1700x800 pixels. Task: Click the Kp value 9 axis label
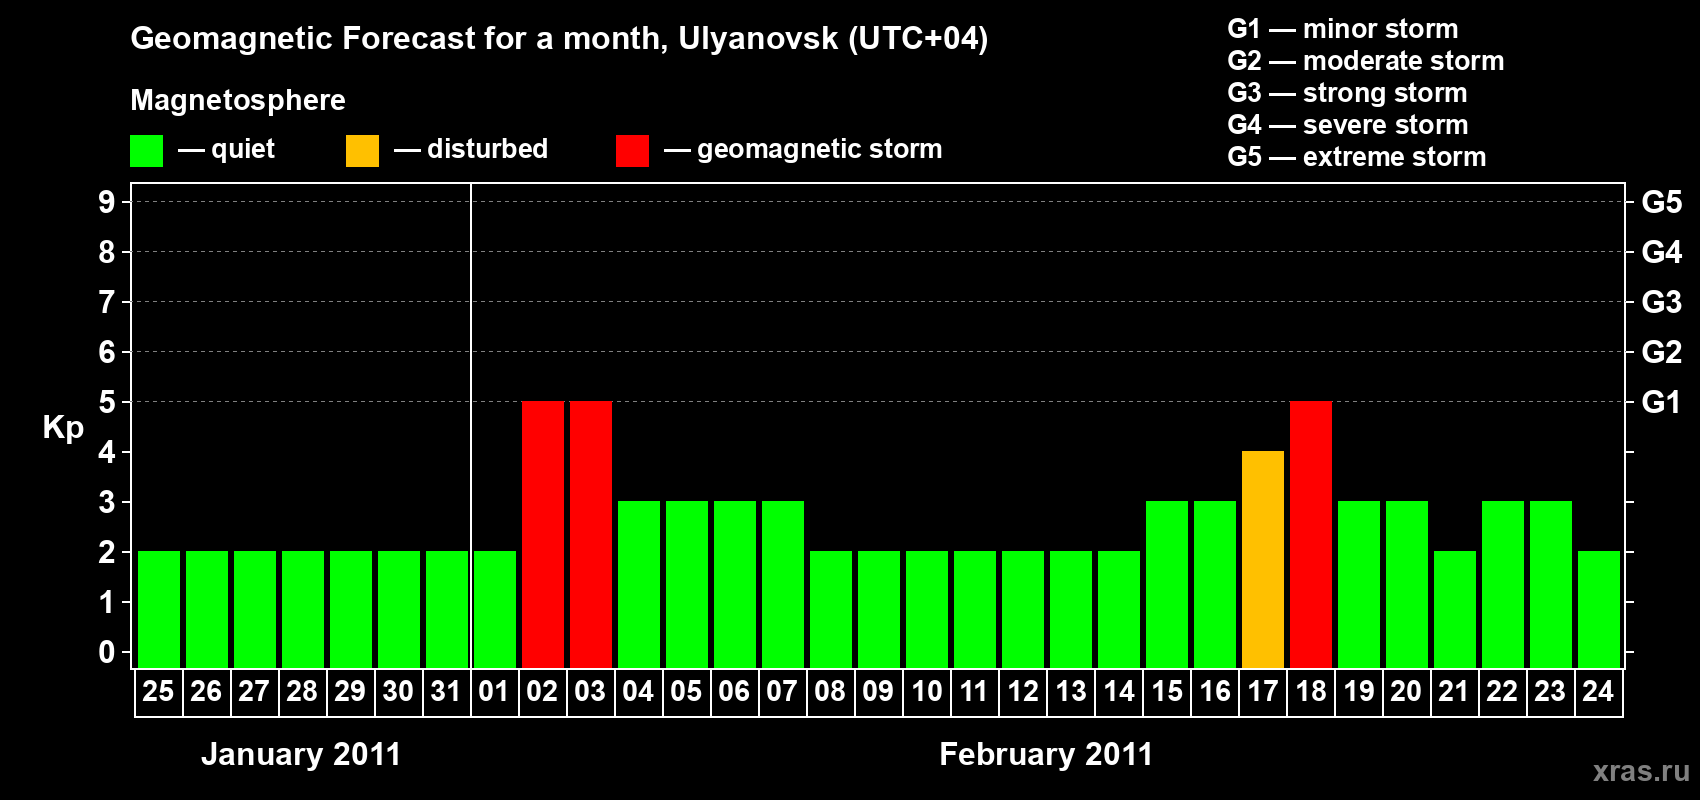[107, 202]
